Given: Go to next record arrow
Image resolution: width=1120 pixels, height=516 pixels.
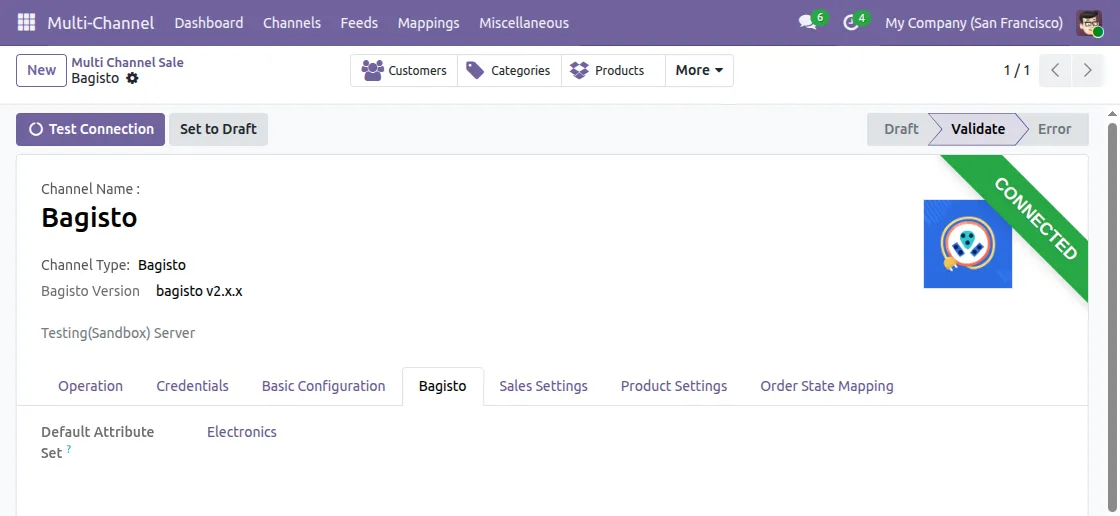Looking at the screenshot, I should pyautogui.click(x=1088, y=70).
